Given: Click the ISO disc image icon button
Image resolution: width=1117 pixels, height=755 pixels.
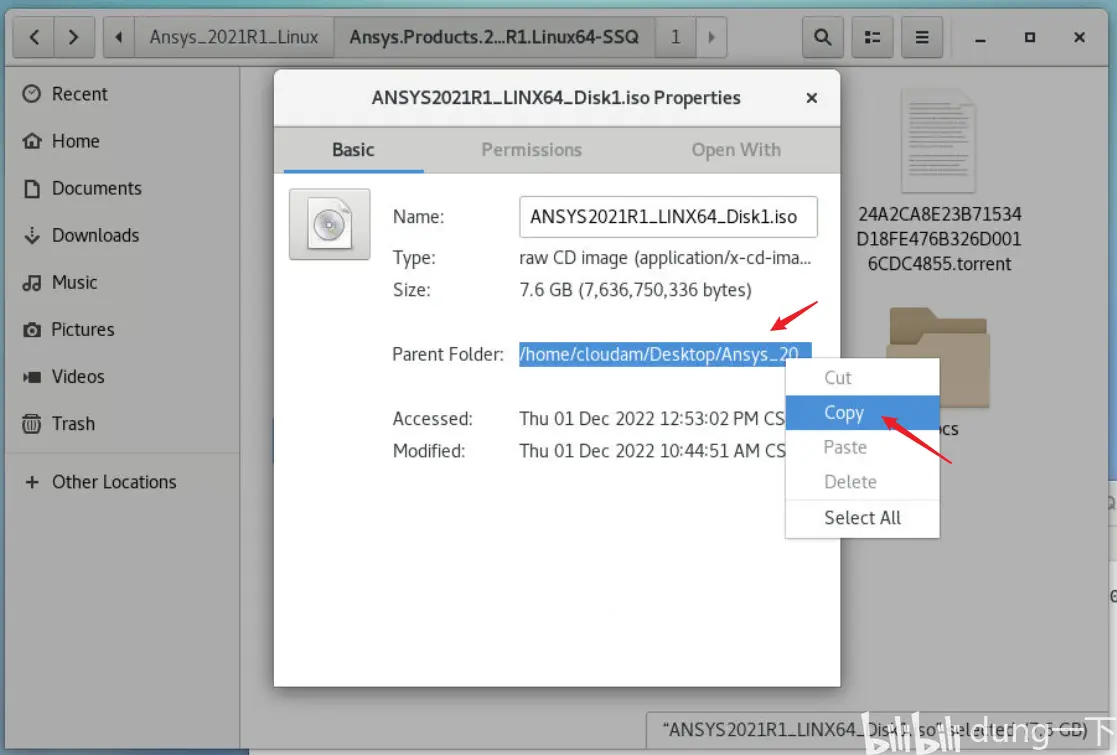Looking at the screenshot, I should (329, 224).
